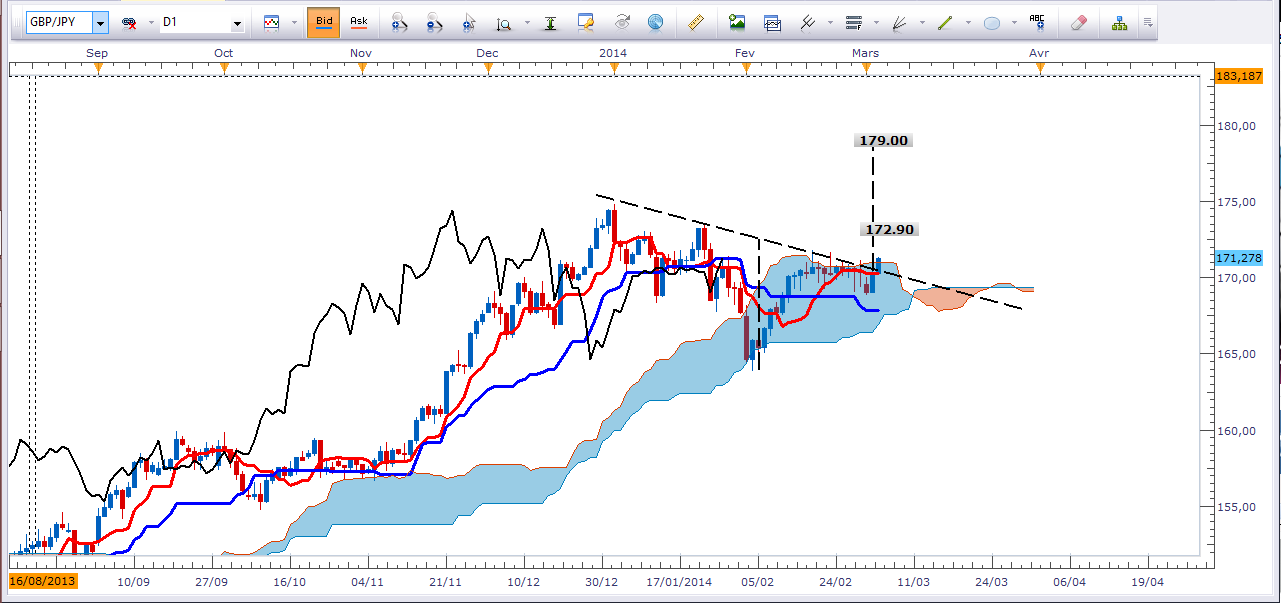Expand arrow next to ellipse tool
1281x603 pixels.
[x=1014, y=22]
